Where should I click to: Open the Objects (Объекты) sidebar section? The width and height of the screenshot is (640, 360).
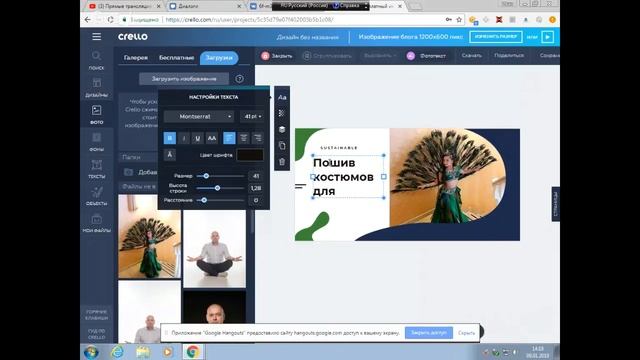(x=96, y=196)
